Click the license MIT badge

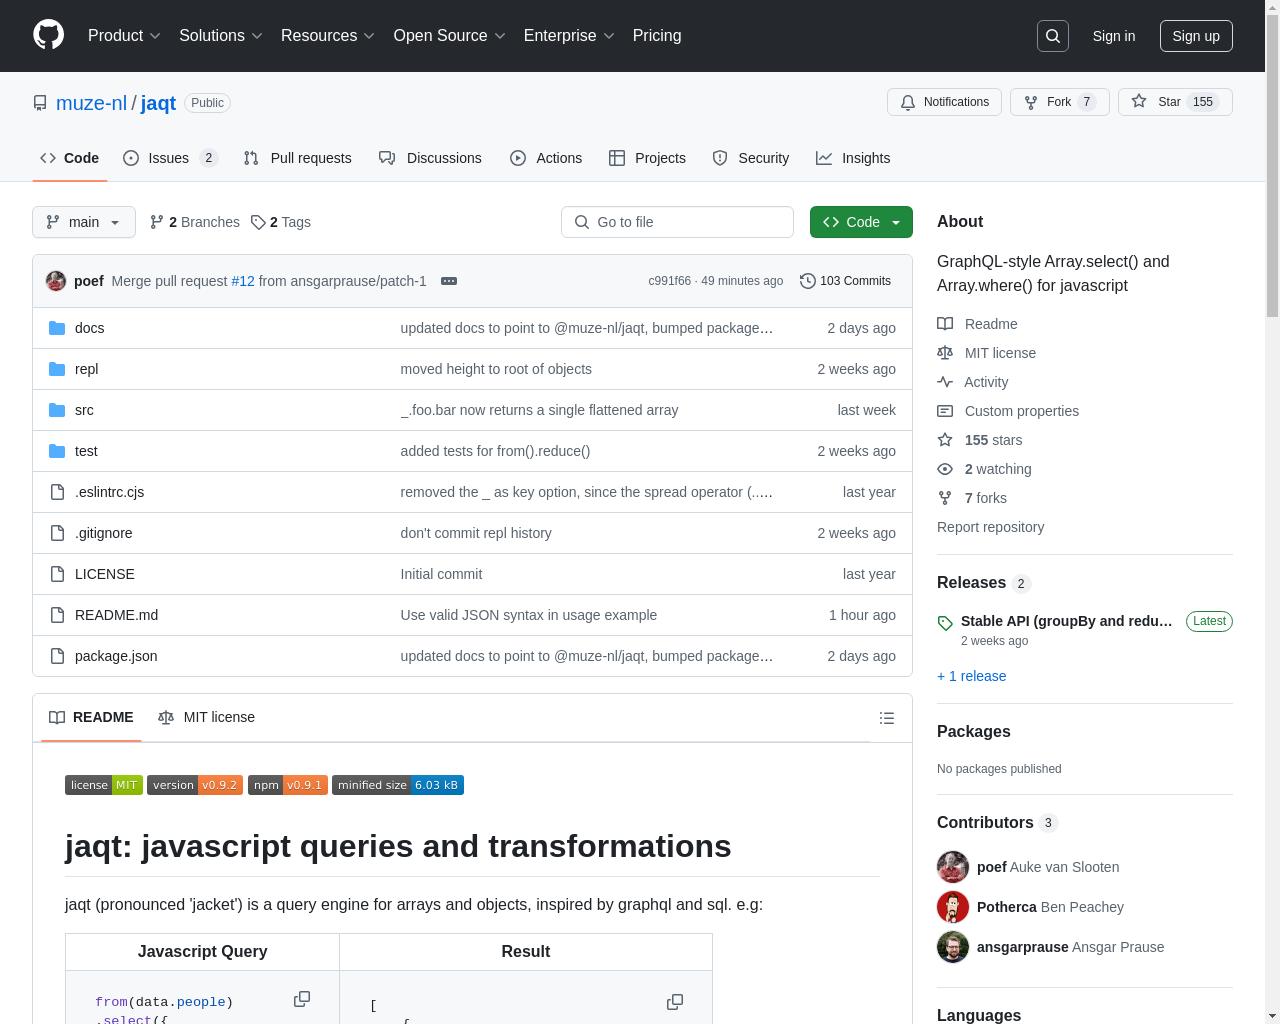click(104, 785)
